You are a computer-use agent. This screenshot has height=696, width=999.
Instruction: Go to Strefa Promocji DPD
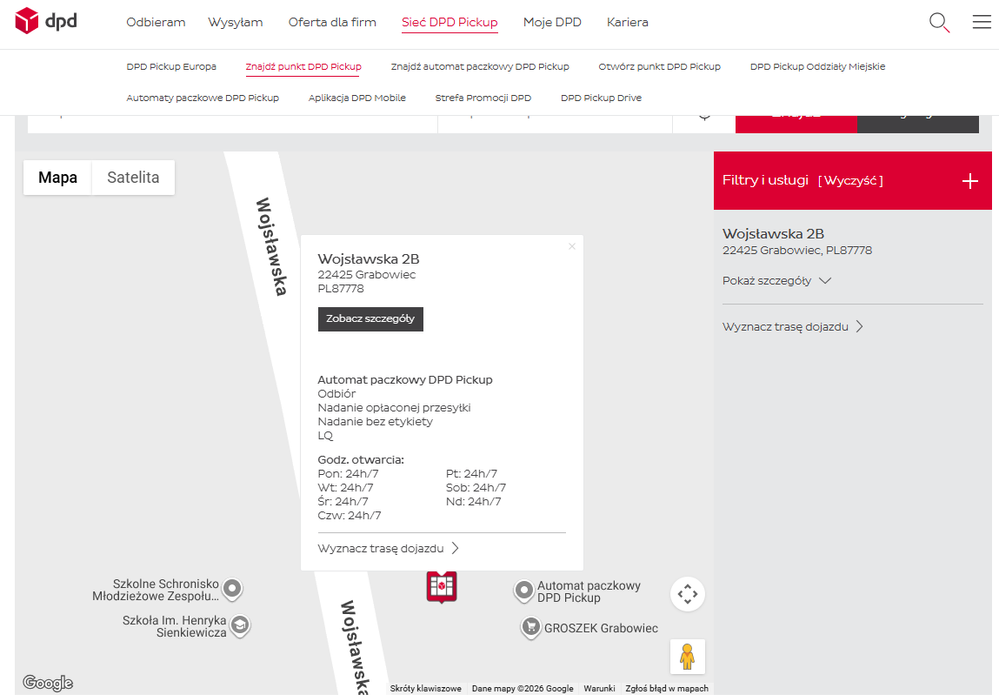[x=483, y=98]
